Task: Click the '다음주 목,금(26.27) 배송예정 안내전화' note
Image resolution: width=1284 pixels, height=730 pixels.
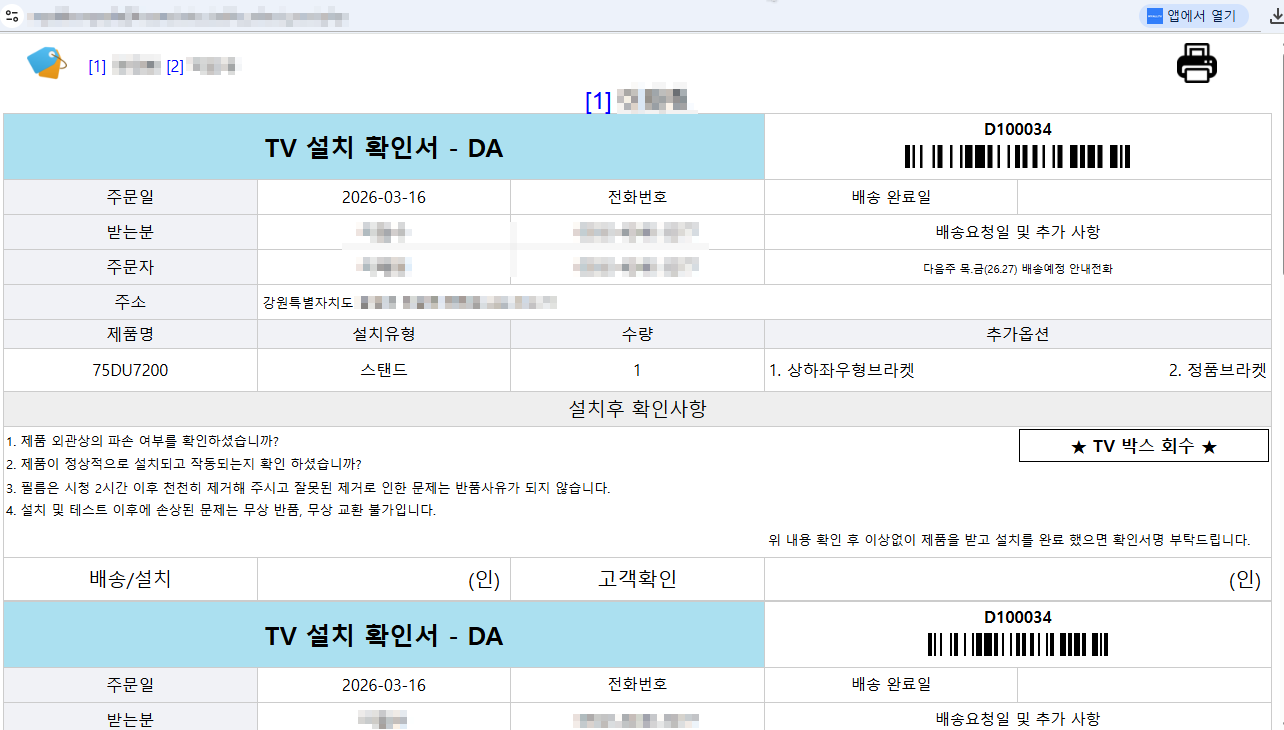Action: pyautogui.click(x=1018, y=268)
